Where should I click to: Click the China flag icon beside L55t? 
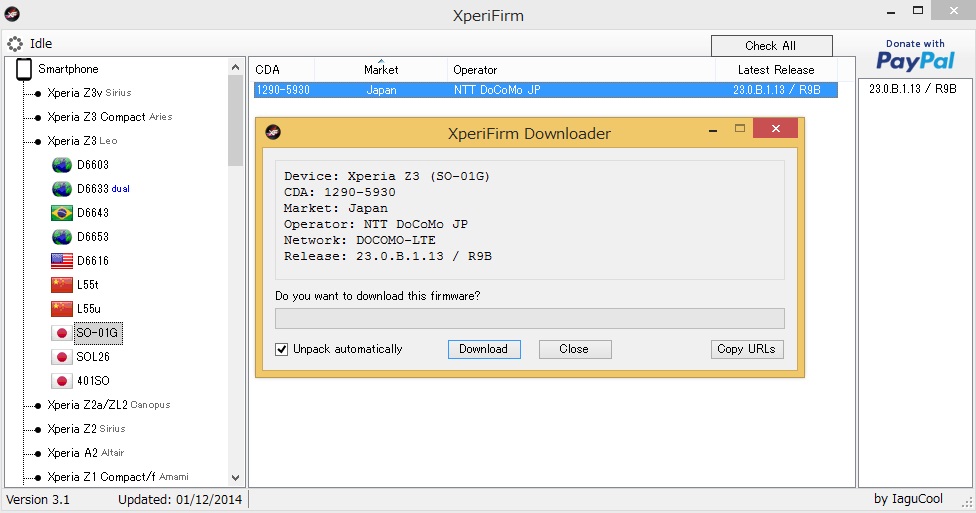[62, 285]
